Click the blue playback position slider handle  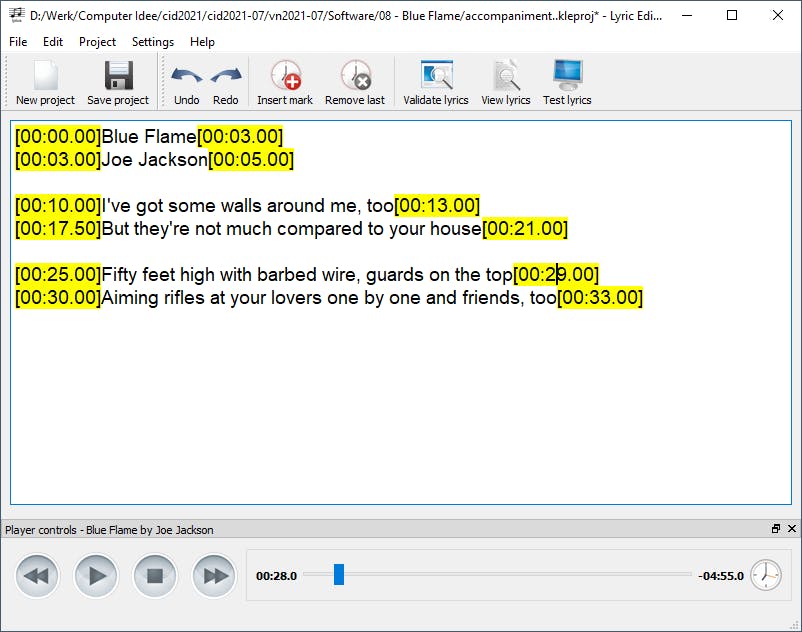(x=339, y=574)
